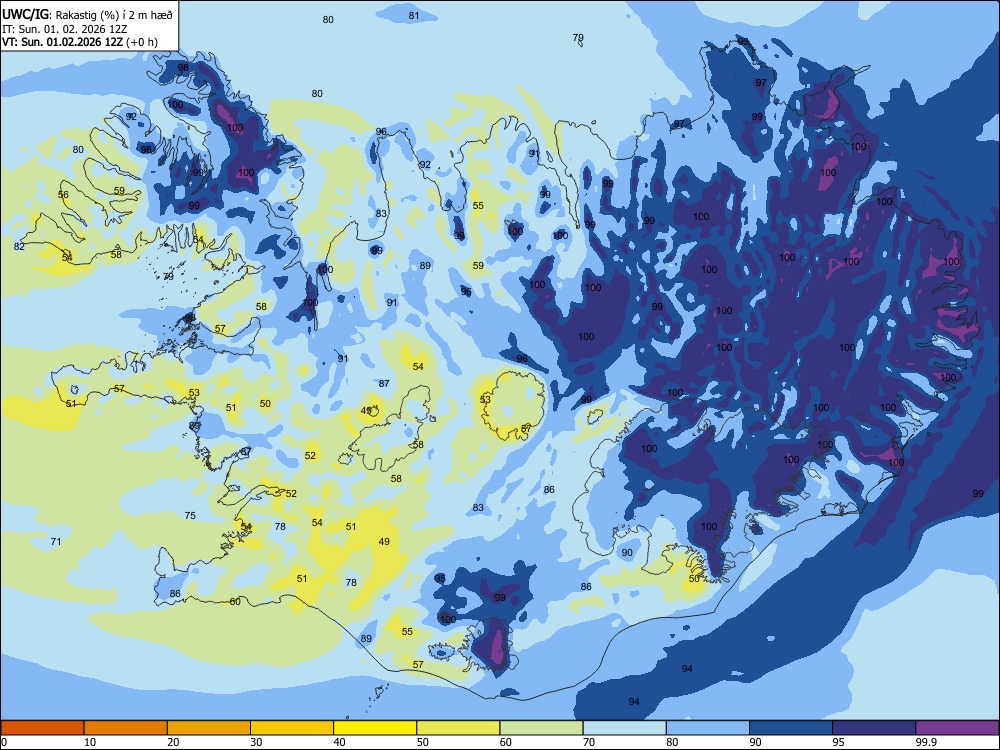Click the map value '82' on the west coast
1000x750 pixels.
(19, 246)
